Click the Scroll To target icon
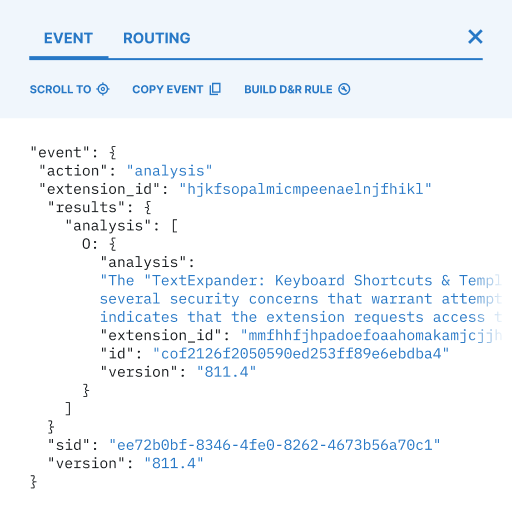This screenshot has width=512, height=512. pyautogui.click(x=103, y=89)
